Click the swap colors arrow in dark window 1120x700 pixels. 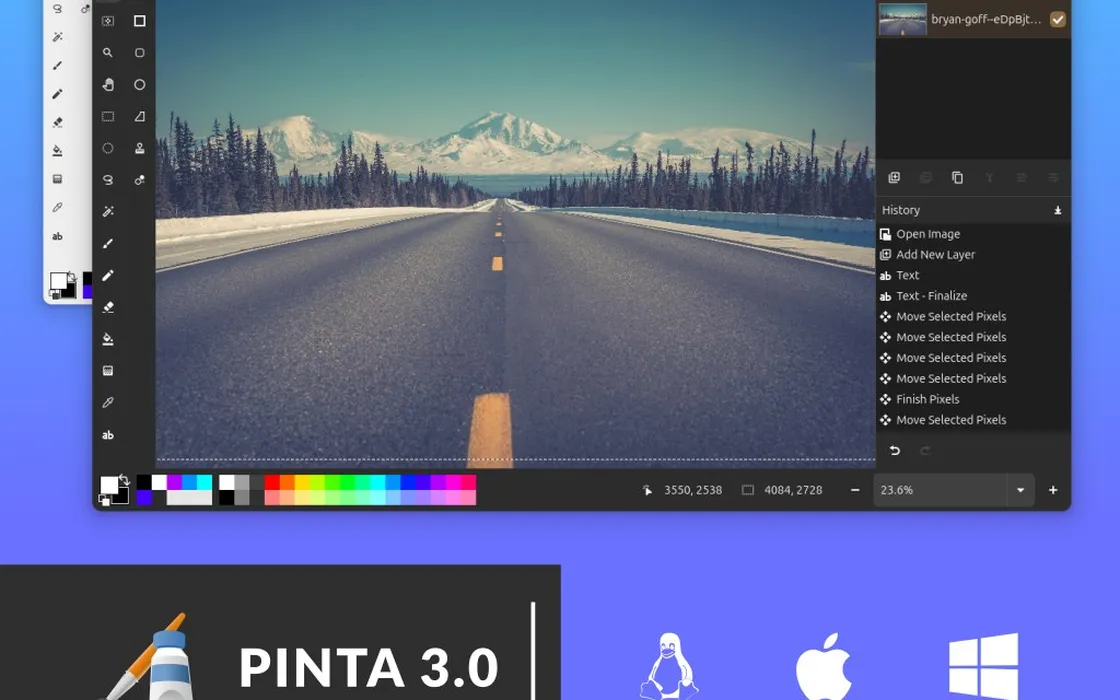point(125,480)
